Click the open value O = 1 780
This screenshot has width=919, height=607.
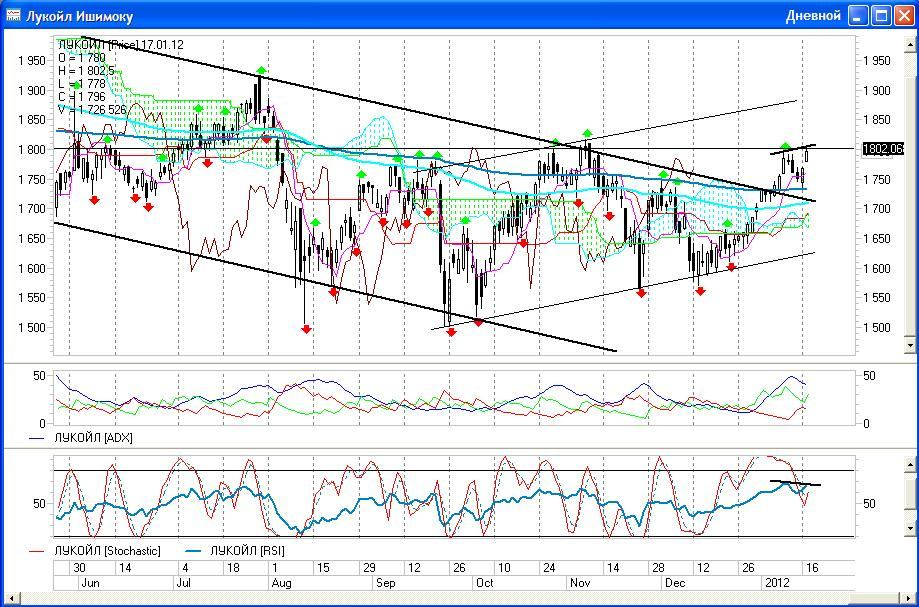[82, 57]
